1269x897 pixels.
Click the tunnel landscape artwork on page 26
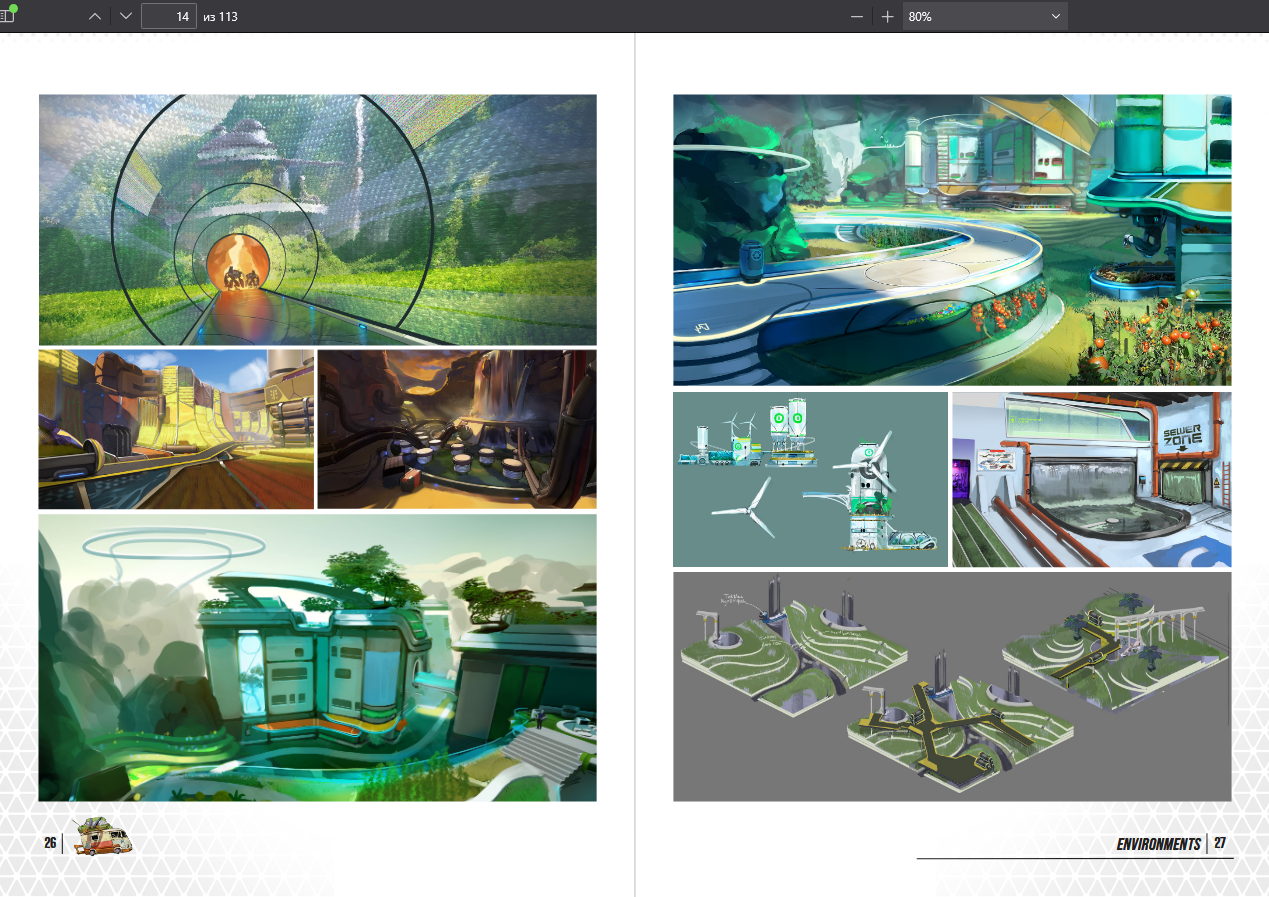[x=317, y=220]
